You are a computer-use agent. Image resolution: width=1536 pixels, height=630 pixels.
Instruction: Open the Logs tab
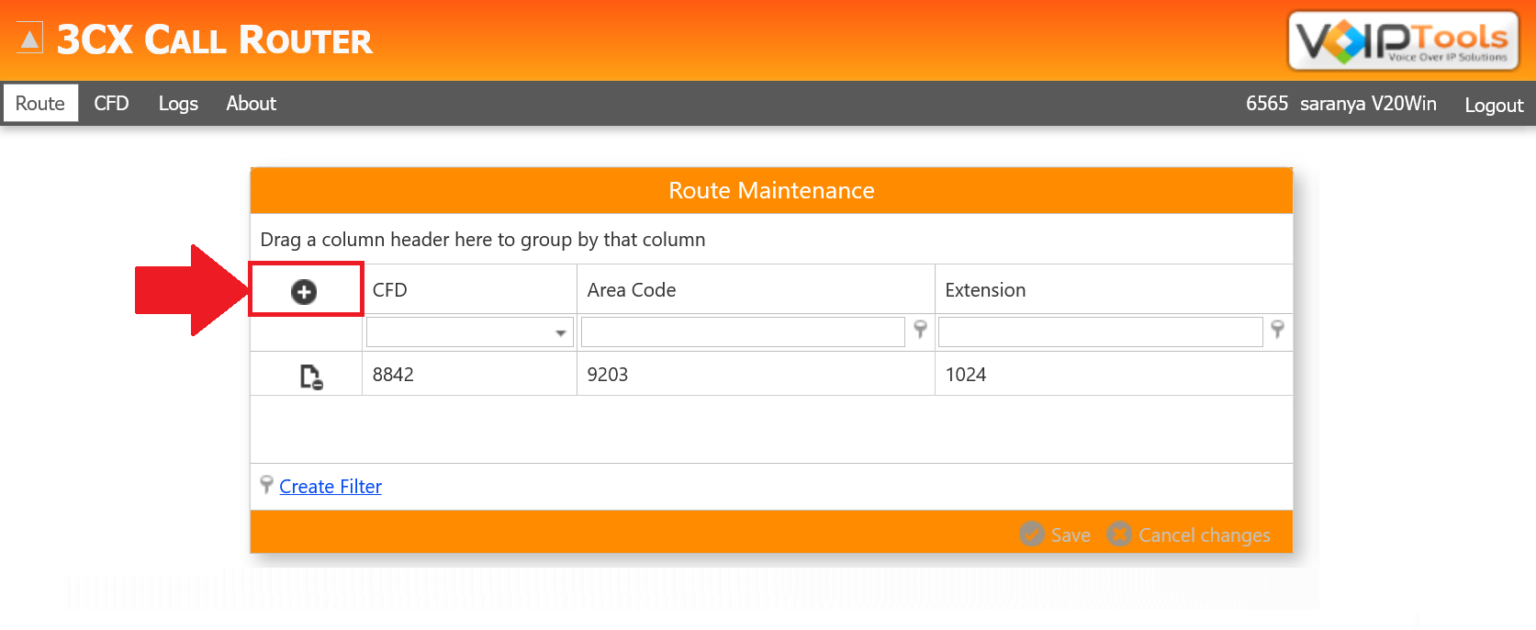(x=177, y=103)
